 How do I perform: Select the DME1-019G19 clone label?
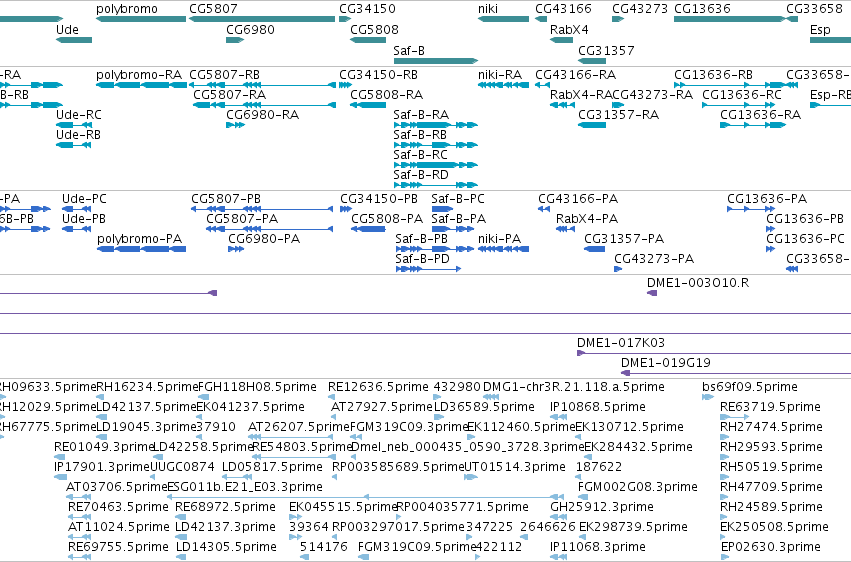(666, 362)
